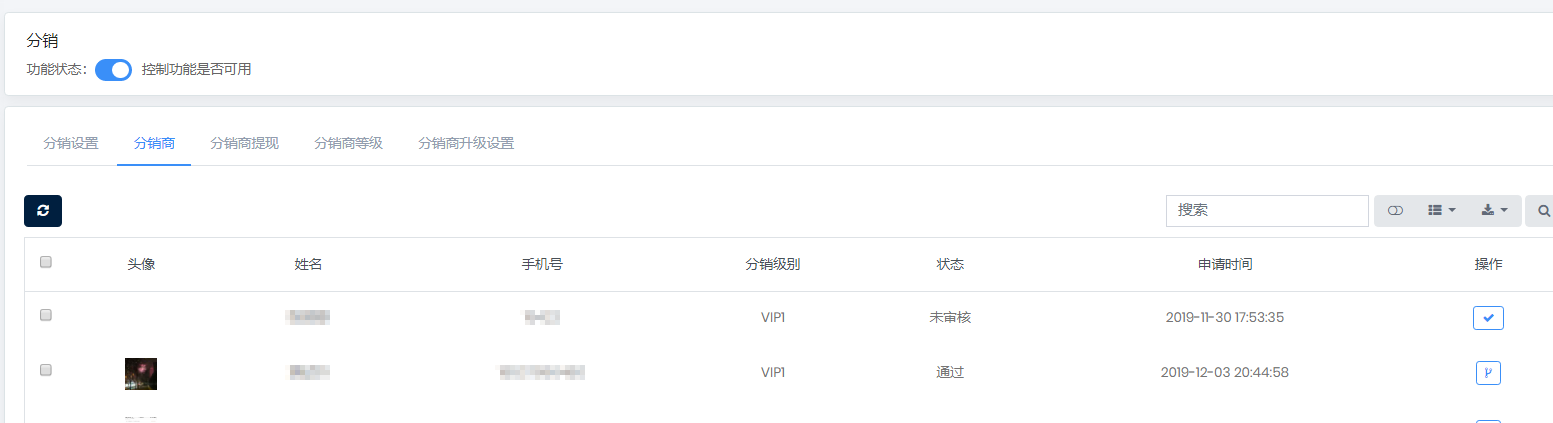The width and height of the screenshot is (1553, 423).
Task: Toggle the 功能状态 switch
Action: (113, 70)
